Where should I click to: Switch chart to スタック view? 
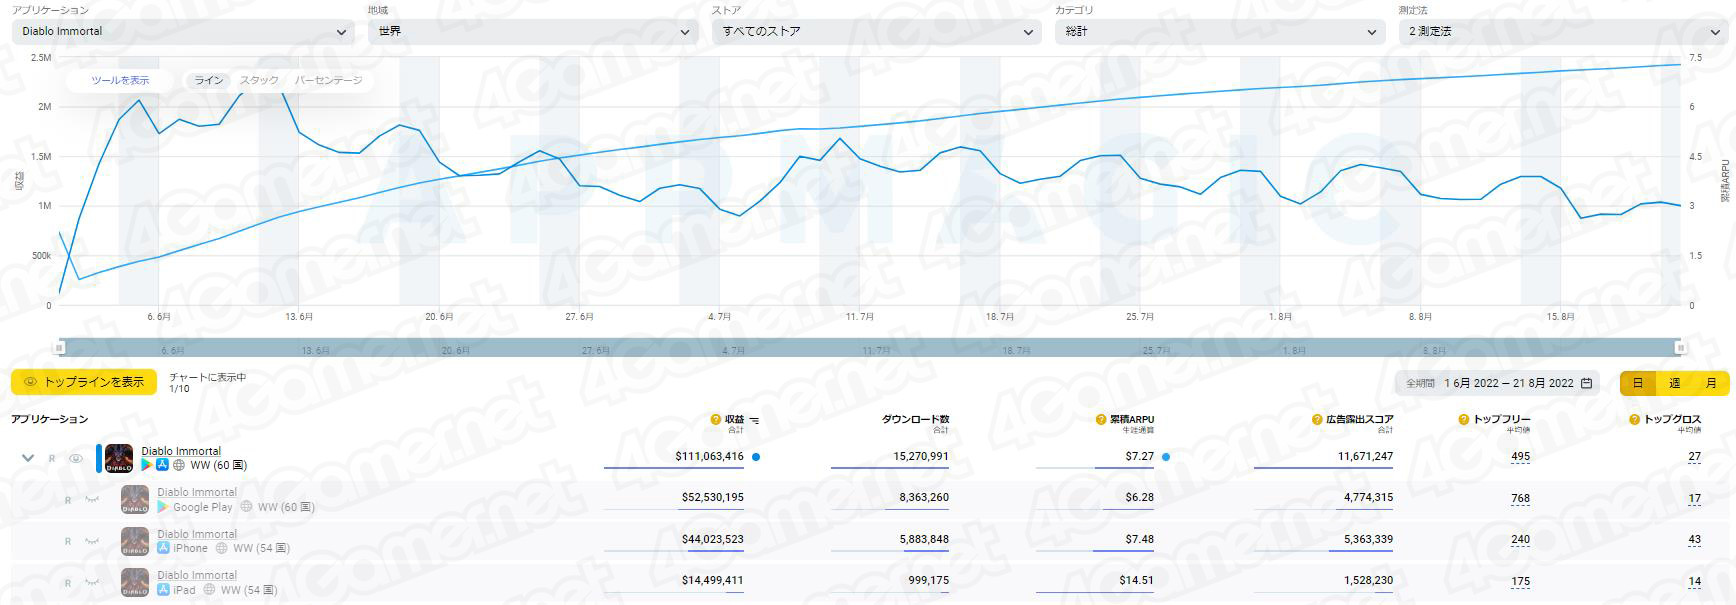(x=259, y=80)
